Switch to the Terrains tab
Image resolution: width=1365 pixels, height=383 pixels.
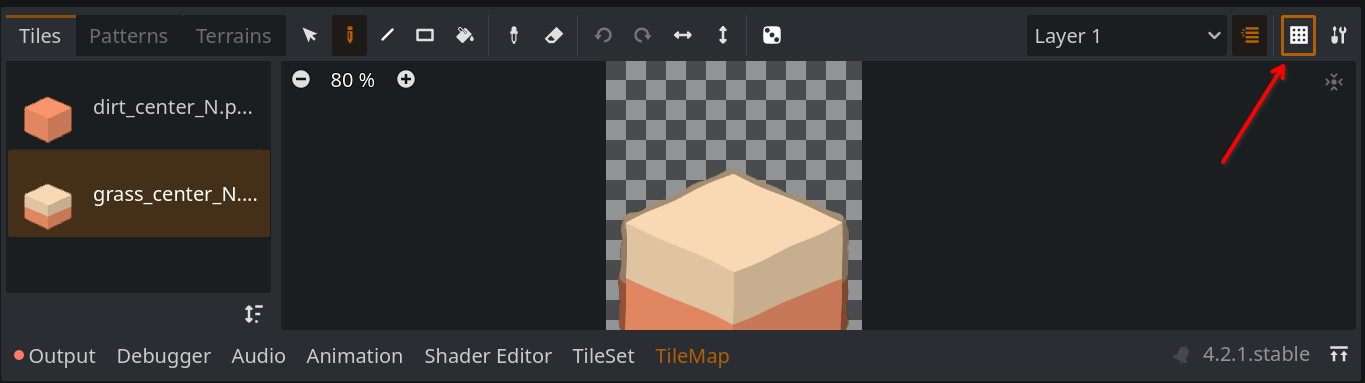(x=233, y=36)
